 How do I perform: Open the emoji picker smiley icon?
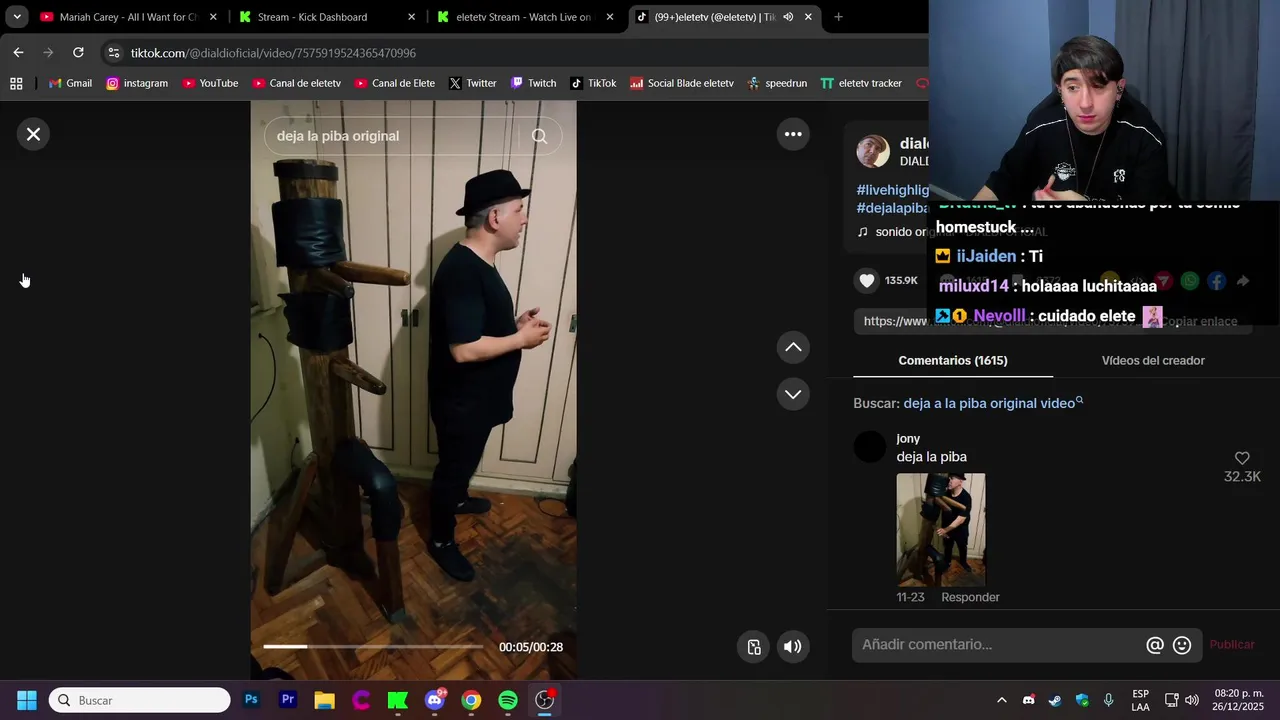tap(1182, 646)
